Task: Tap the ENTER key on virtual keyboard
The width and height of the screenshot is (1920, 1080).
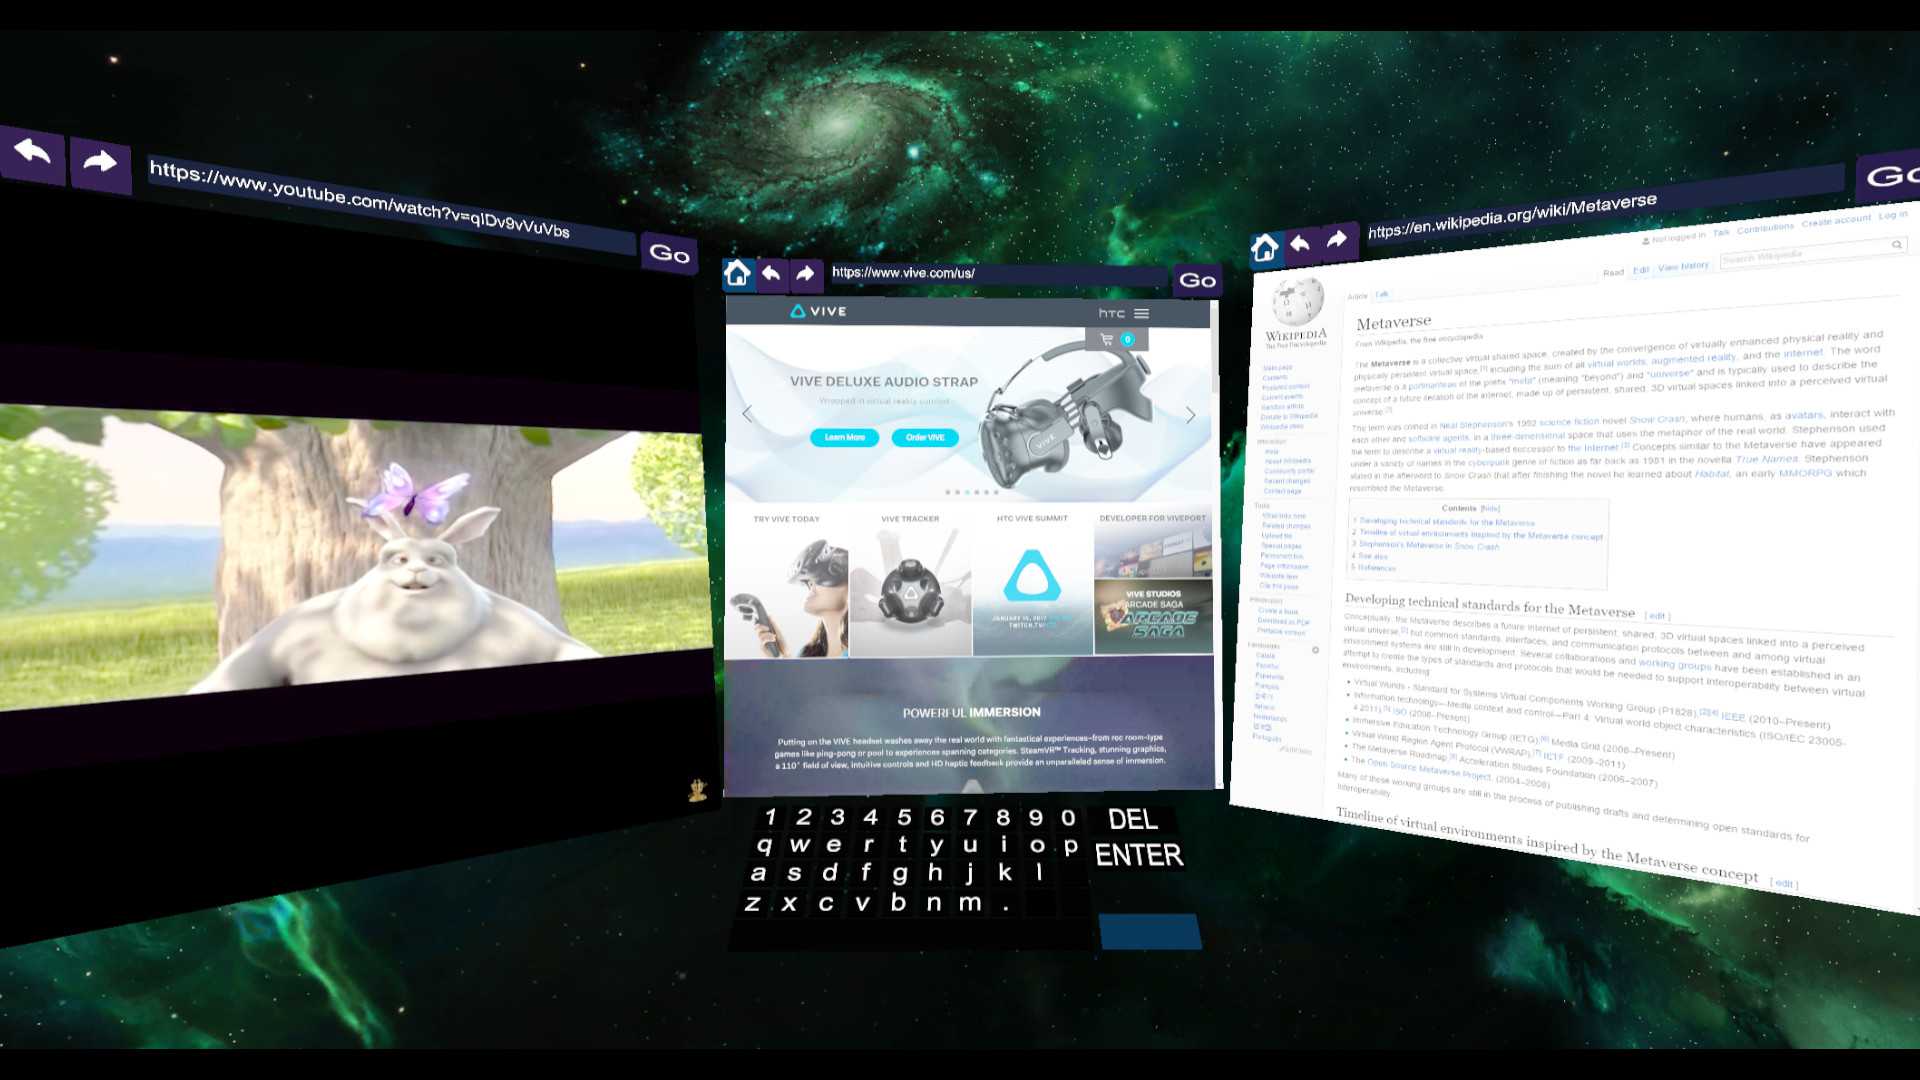Action: coord(1139,855)
